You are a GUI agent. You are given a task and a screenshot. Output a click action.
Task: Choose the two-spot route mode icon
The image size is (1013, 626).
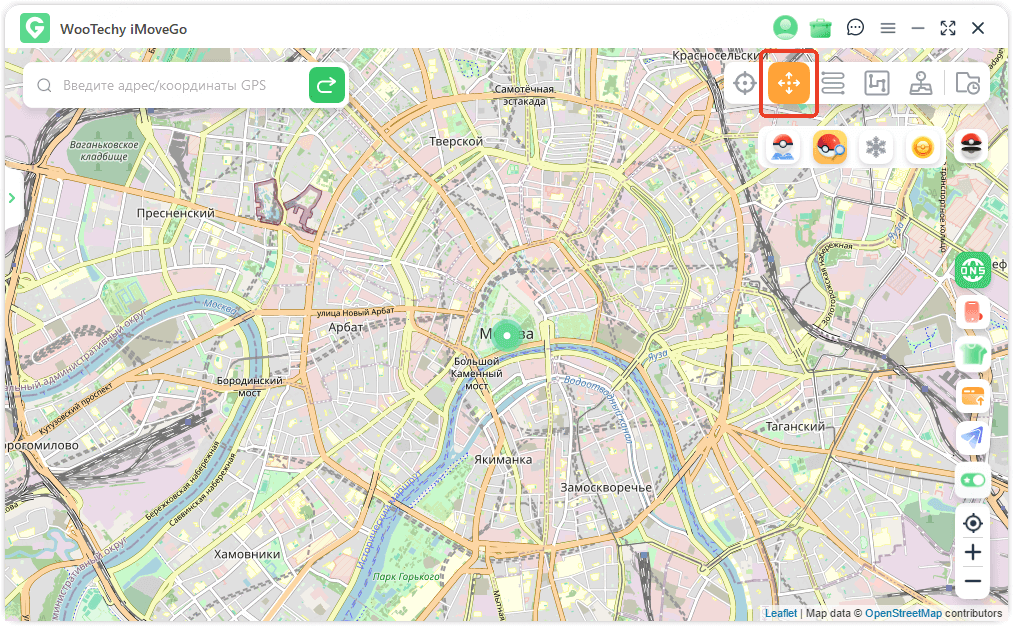tap(833, 84)
